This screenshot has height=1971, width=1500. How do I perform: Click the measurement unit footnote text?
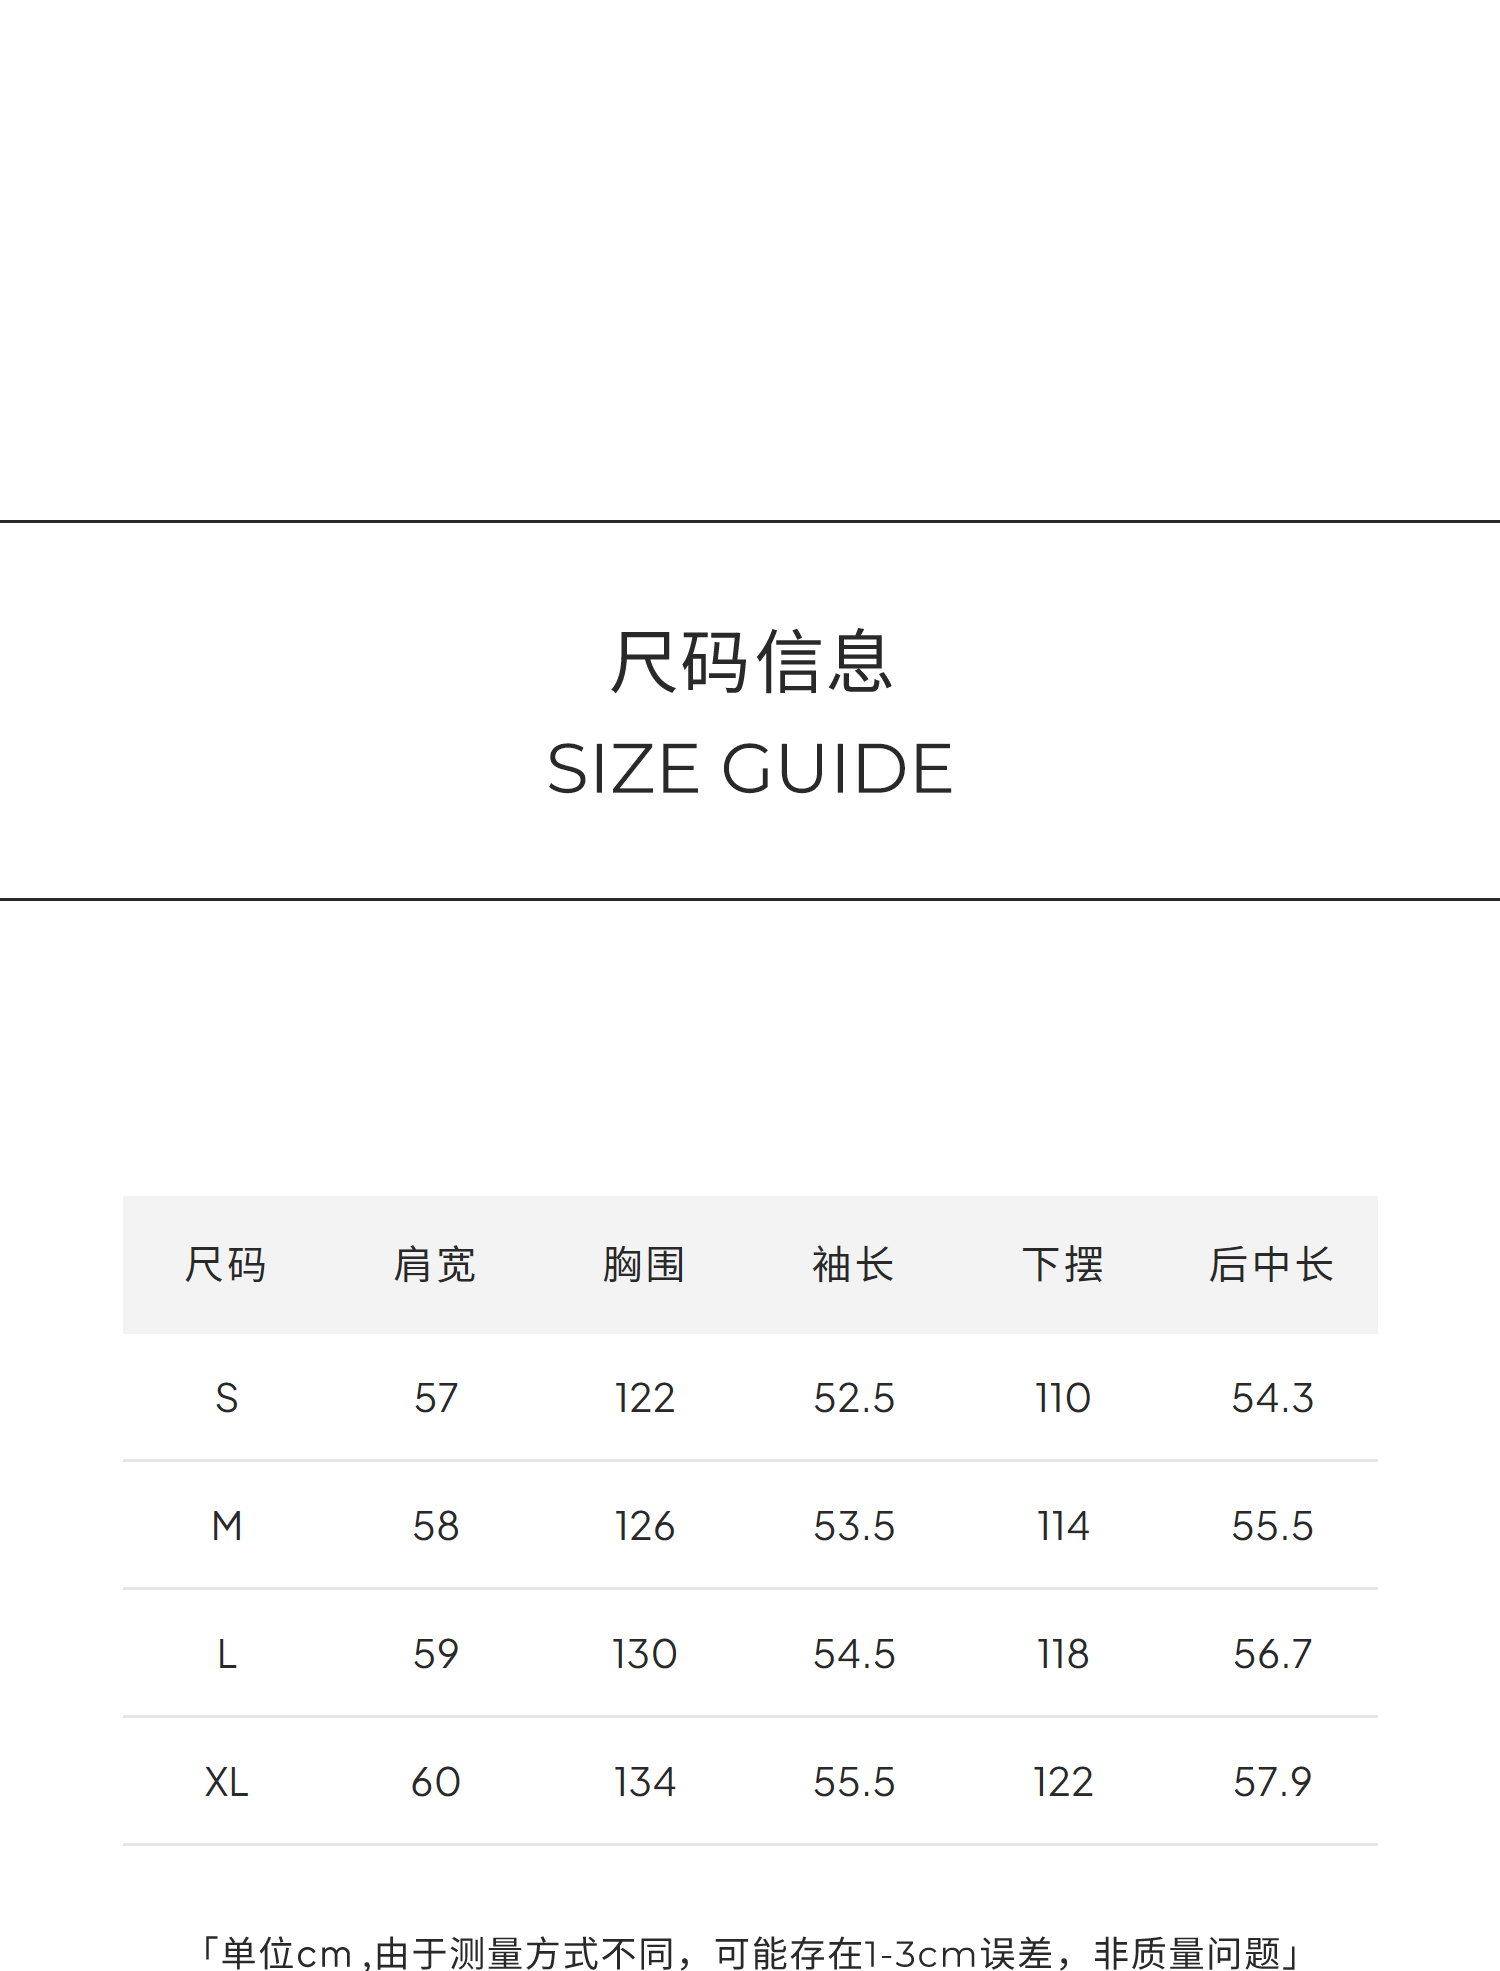pos(750,1952)
